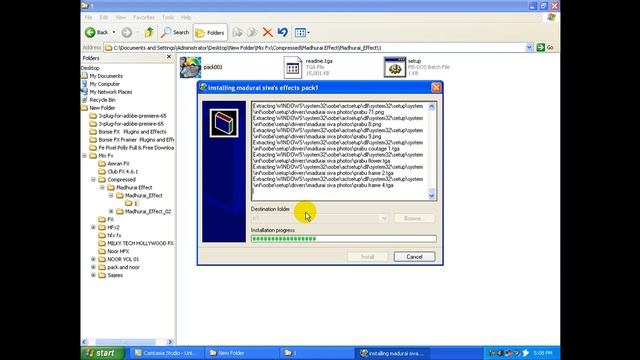
Task: Click the installer box logo image
Action: 224,123
